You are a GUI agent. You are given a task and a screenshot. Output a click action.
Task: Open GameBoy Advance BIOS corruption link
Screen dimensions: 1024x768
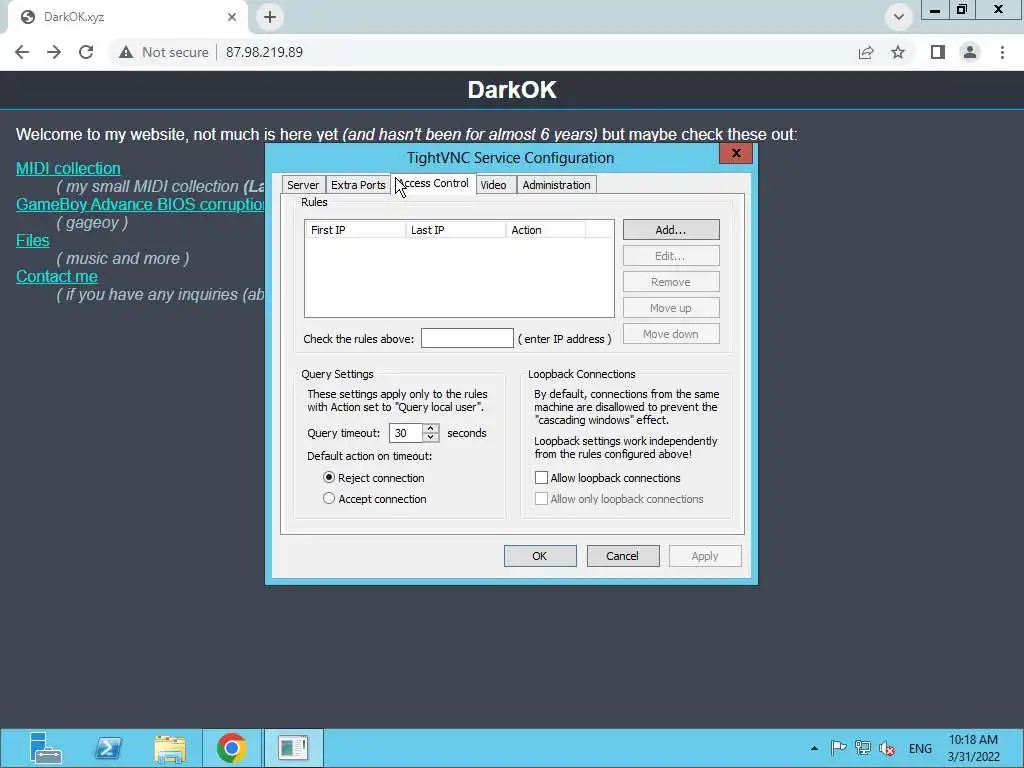point(140,204)
